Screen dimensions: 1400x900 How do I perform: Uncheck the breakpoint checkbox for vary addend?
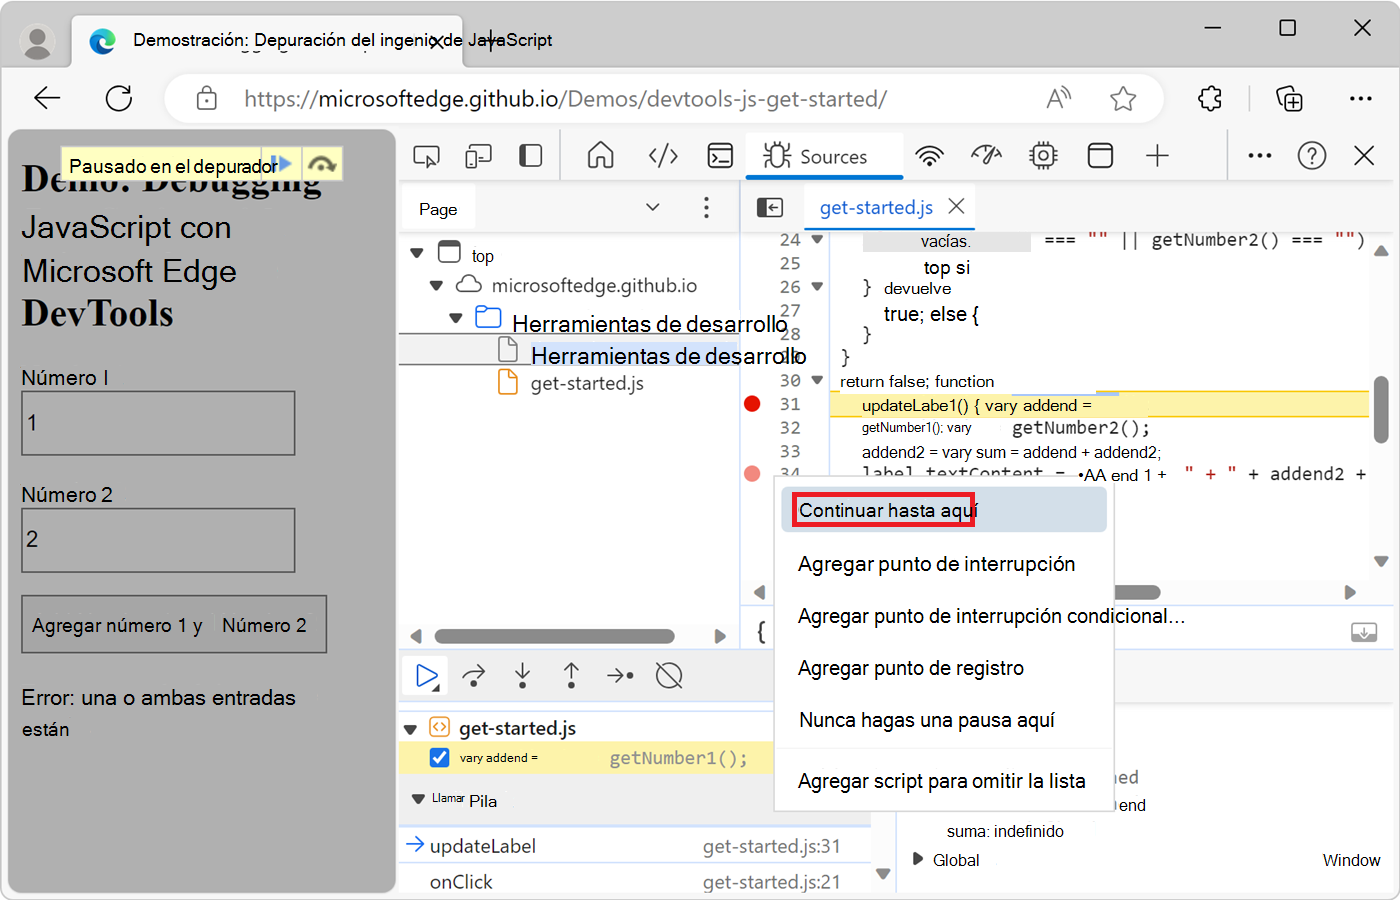pyautogui.click(x=439, y=758)
